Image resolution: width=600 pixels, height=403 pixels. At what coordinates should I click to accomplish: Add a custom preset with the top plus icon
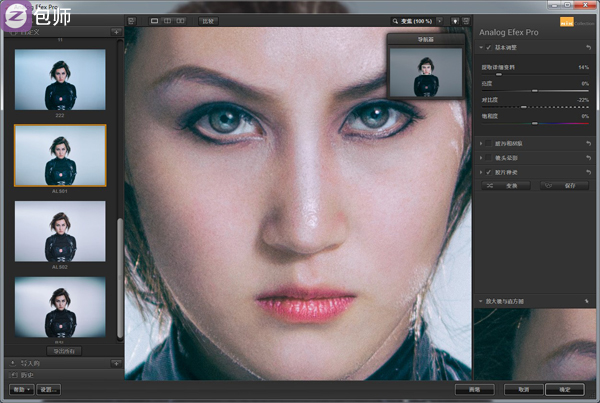[x=116, y=32]
